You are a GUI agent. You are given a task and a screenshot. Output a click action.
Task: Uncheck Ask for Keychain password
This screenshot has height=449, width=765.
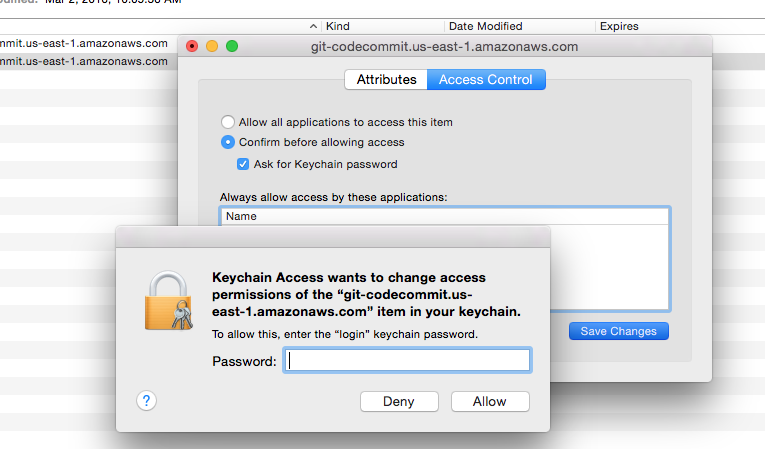[x=243, y=164]
